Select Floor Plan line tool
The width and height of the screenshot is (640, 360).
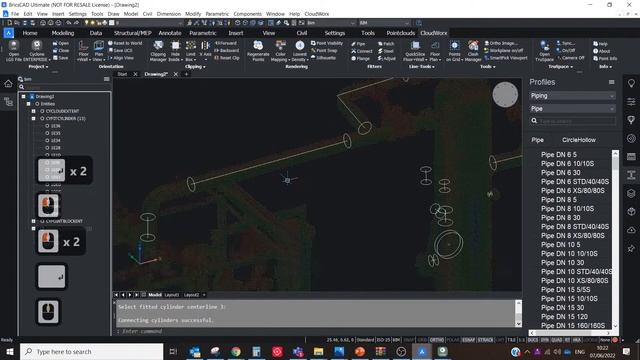click(435, 51)
